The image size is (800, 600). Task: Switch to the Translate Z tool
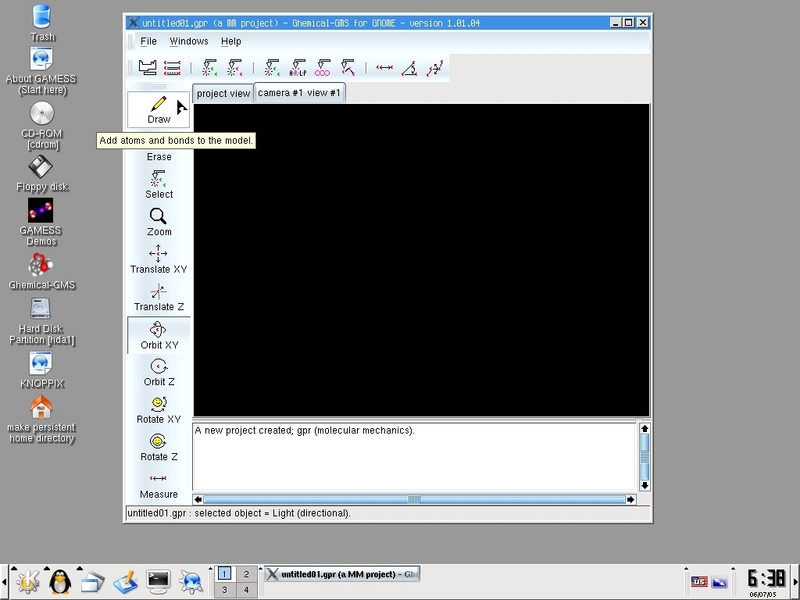click(x=158, y=296)
